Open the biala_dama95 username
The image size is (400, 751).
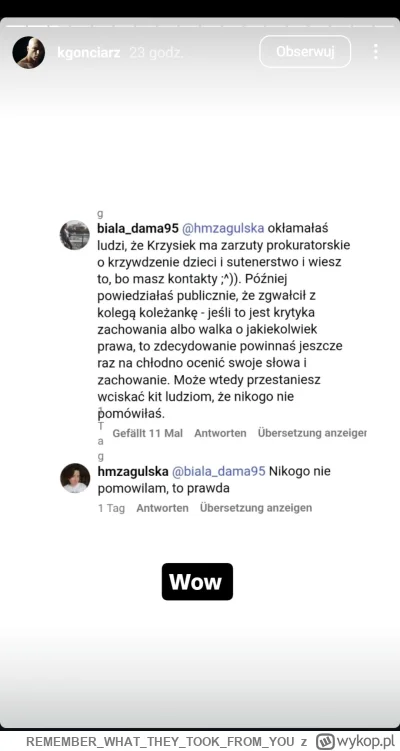click(x=137, y=228)
